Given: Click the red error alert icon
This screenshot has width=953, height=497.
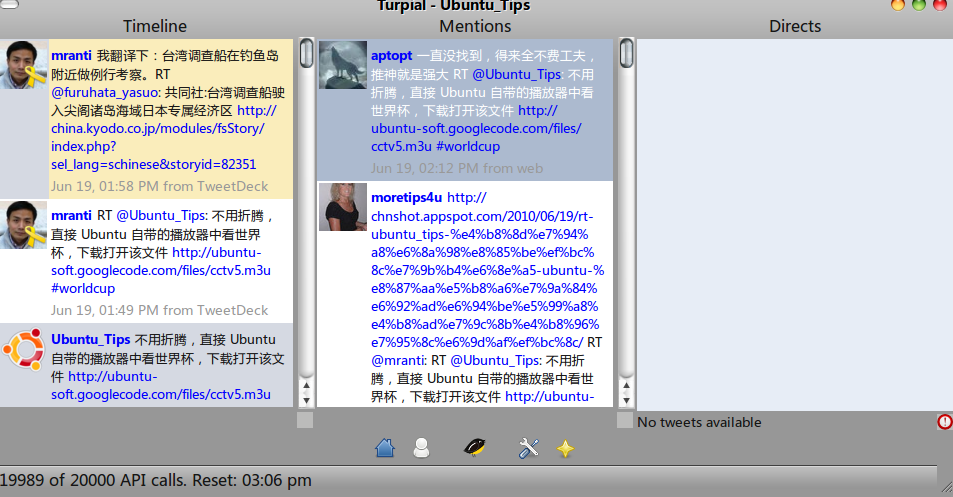Looking at the screenshot, I should [x=945, y=422].
